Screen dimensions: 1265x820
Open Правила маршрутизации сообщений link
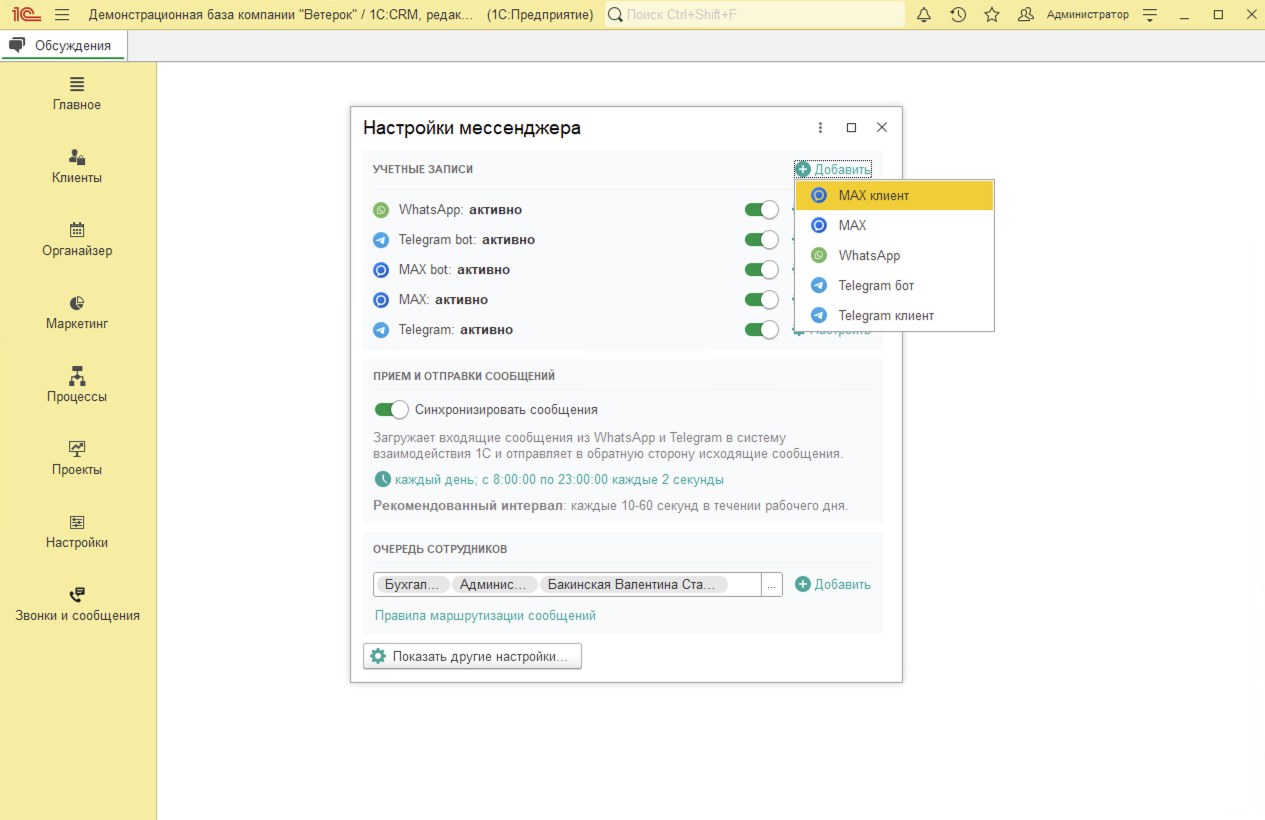[x=485, y=616]
